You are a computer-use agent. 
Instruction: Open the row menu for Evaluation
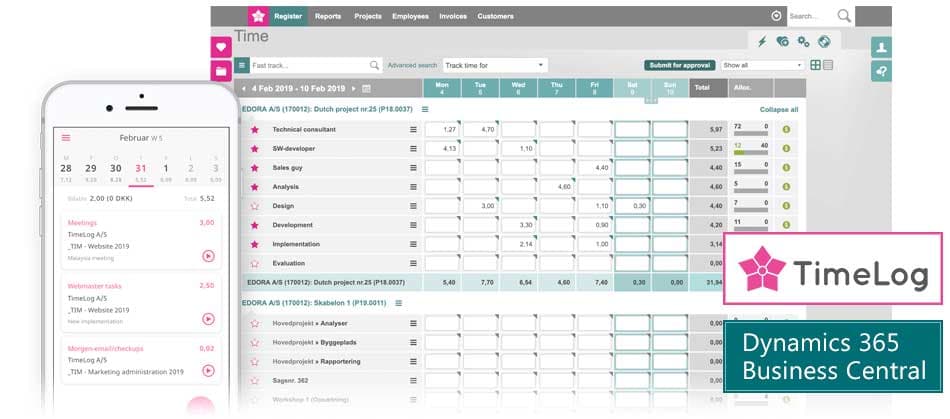click(413, 263)
